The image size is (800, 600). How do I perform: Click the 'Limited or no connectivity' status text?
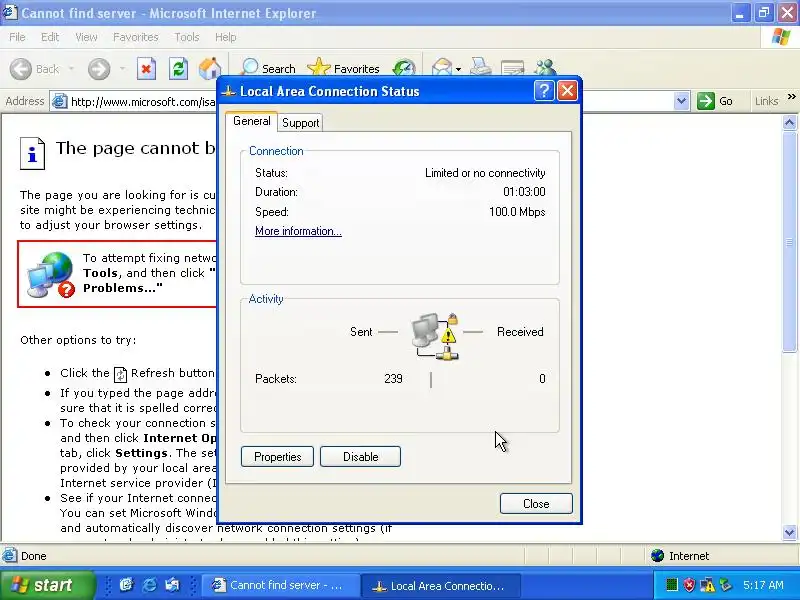pyautogui.click(x=485, y=173)
